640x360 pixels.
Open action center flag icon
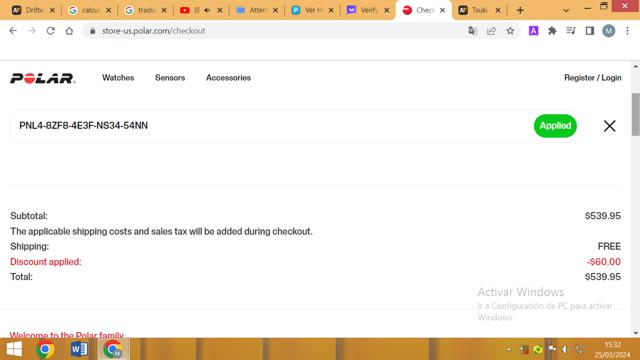tap(552, 349)
